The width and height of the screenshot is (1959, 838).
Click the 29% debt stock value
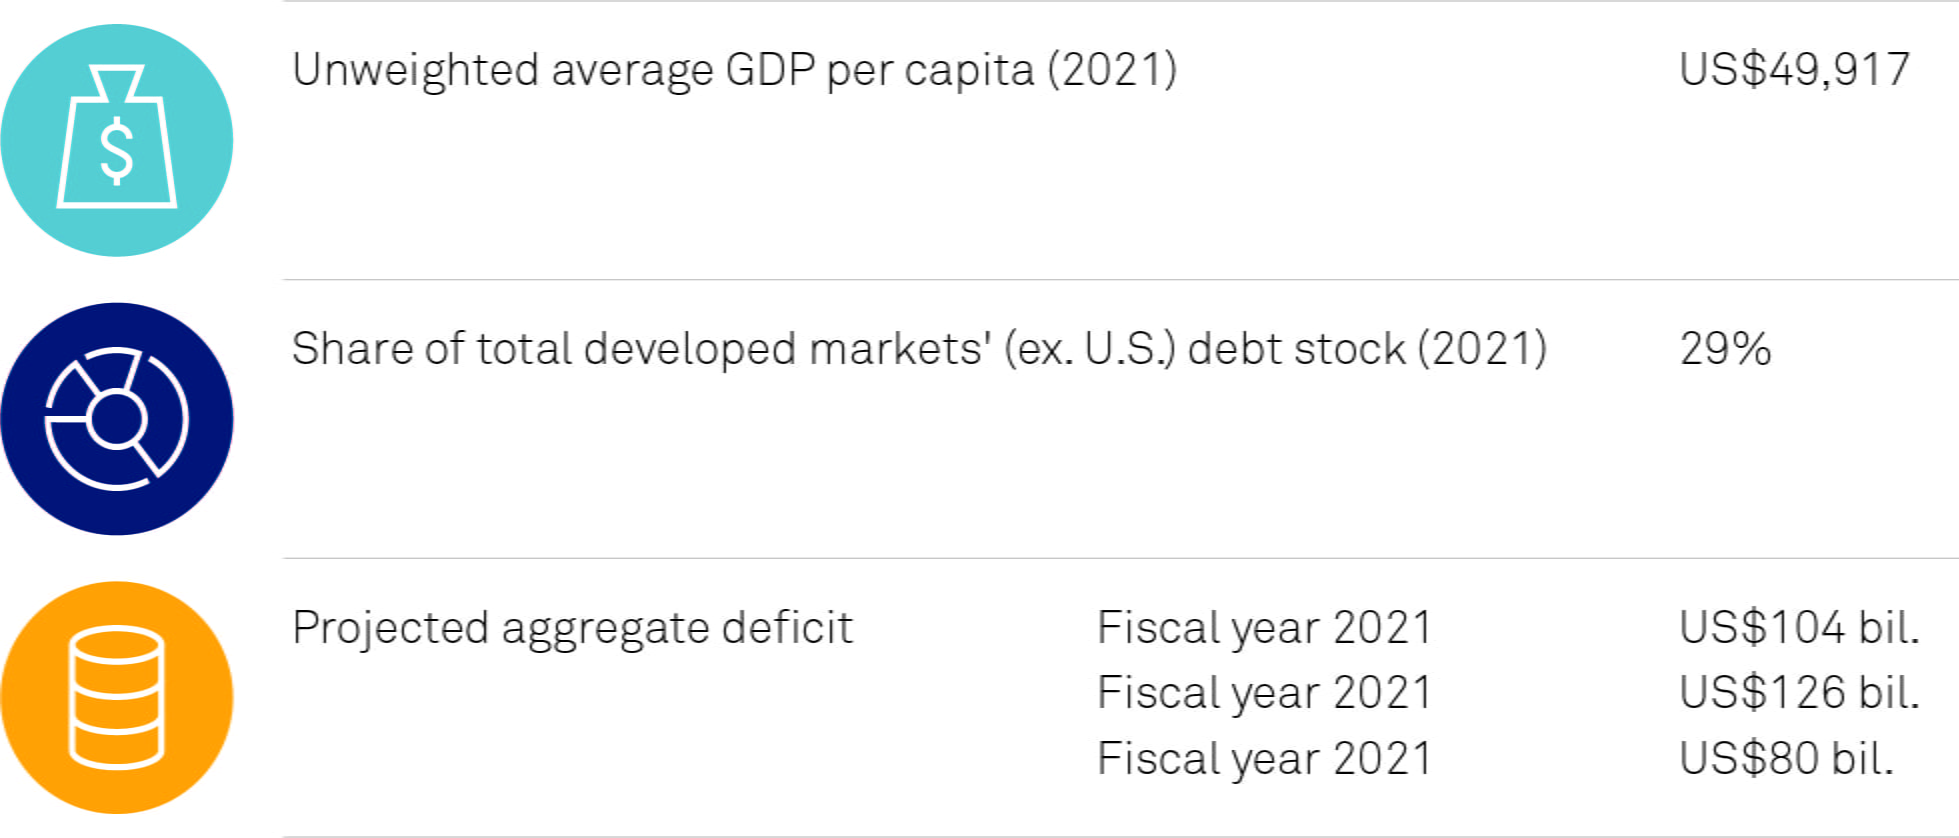tap(1725, 349)
